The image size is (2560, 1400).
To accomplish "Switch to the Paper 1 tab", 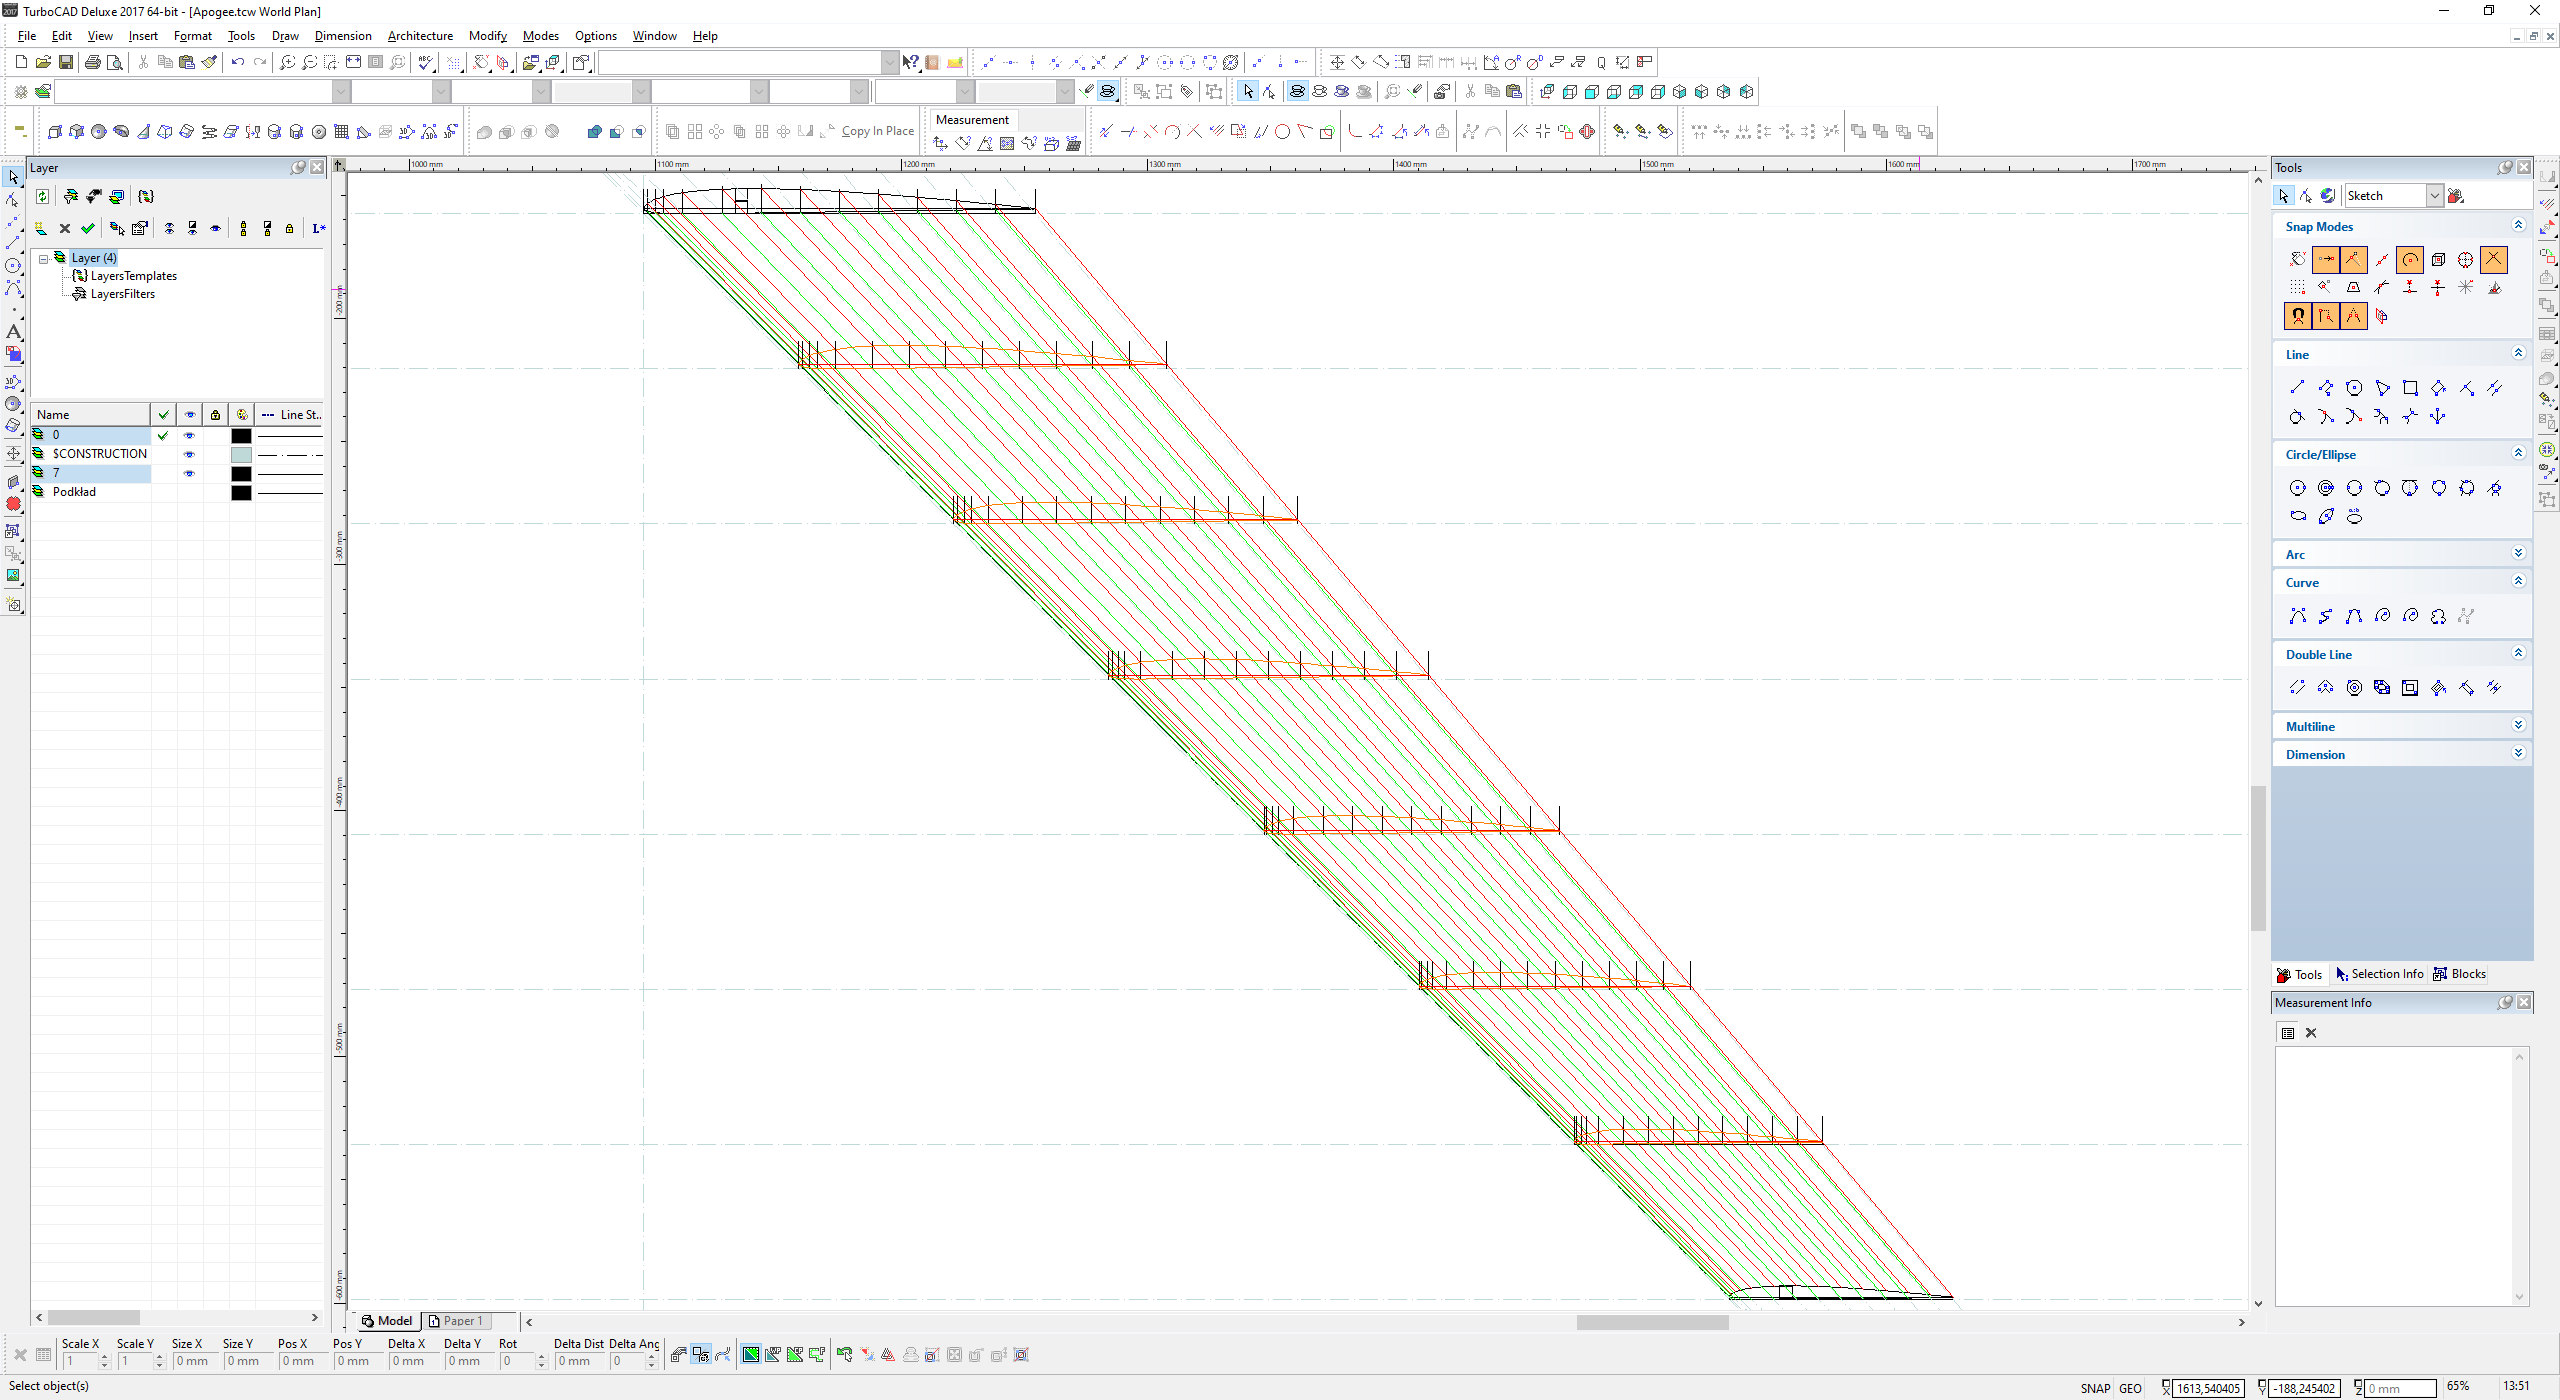I will [x=456, y=1321].
